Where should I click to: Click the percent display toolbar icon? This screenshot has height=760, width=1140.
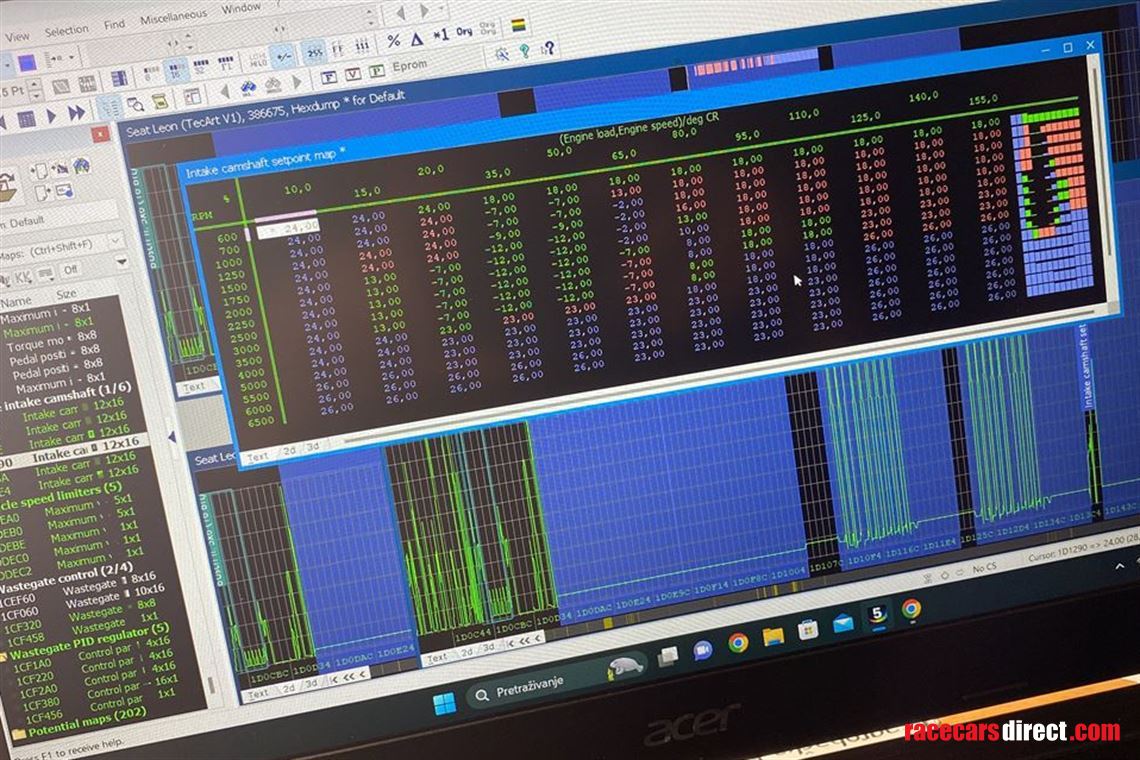[x=394, y=40]
